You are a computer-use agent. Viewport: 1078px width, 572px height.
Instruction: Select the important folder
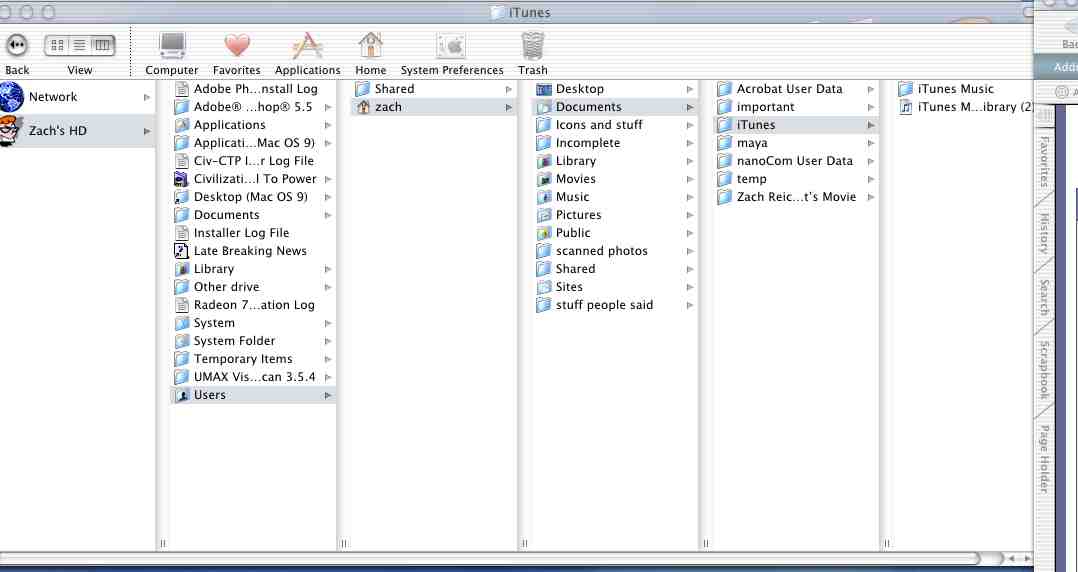pyautogui.click(x=795, y=107)
